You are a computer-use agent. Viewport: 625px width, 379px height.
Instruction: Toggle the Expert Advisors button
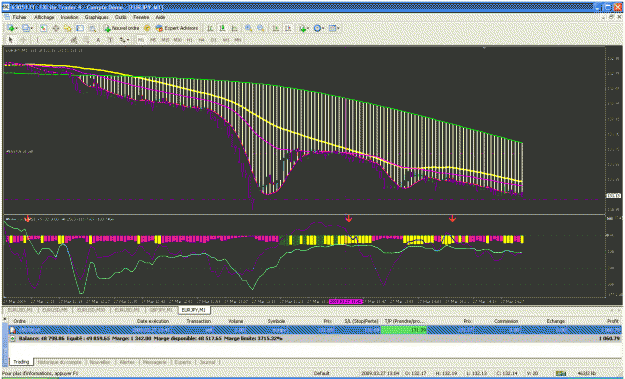tap(177, 28)
